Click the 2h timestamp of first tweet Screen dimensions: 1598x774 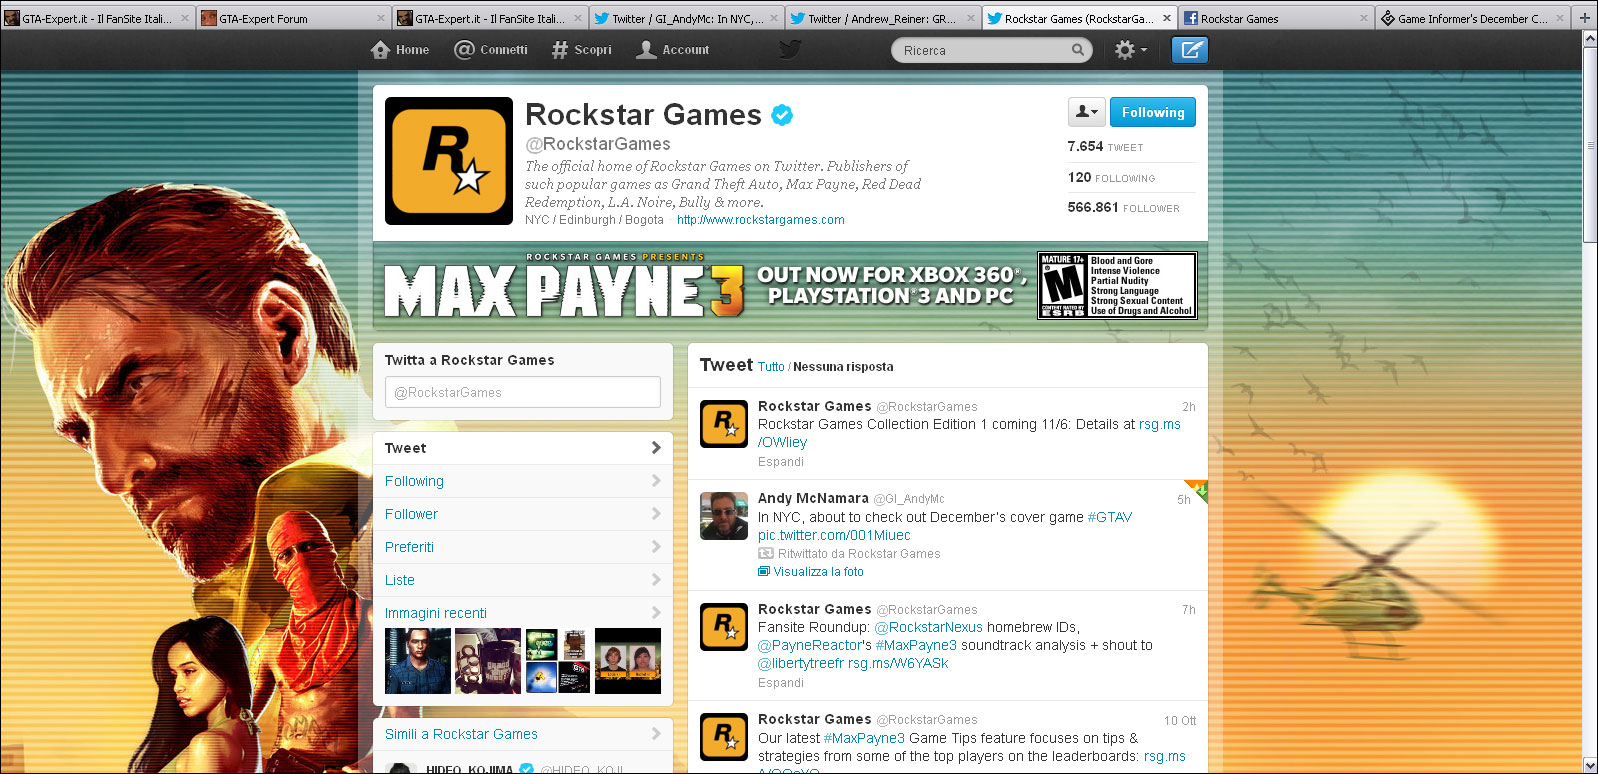point(1188,407)
